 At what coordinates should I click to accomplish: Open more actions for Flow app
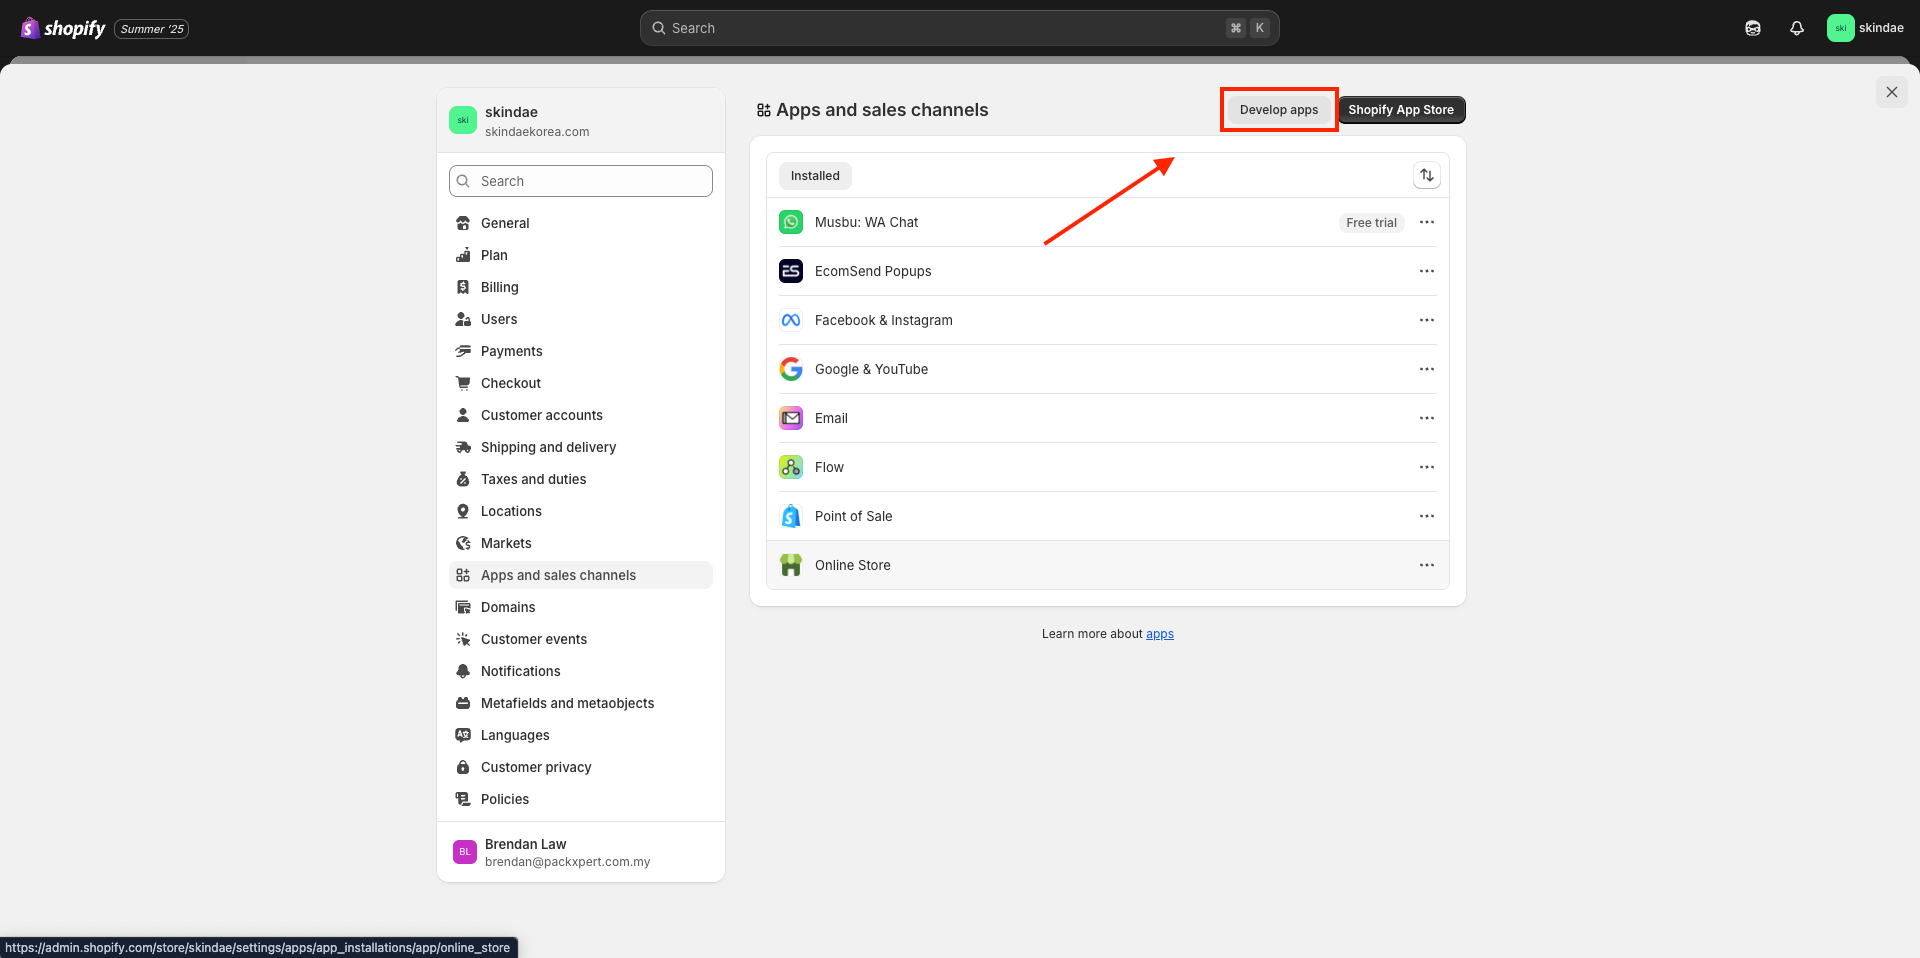click(x=1427, y=467)
